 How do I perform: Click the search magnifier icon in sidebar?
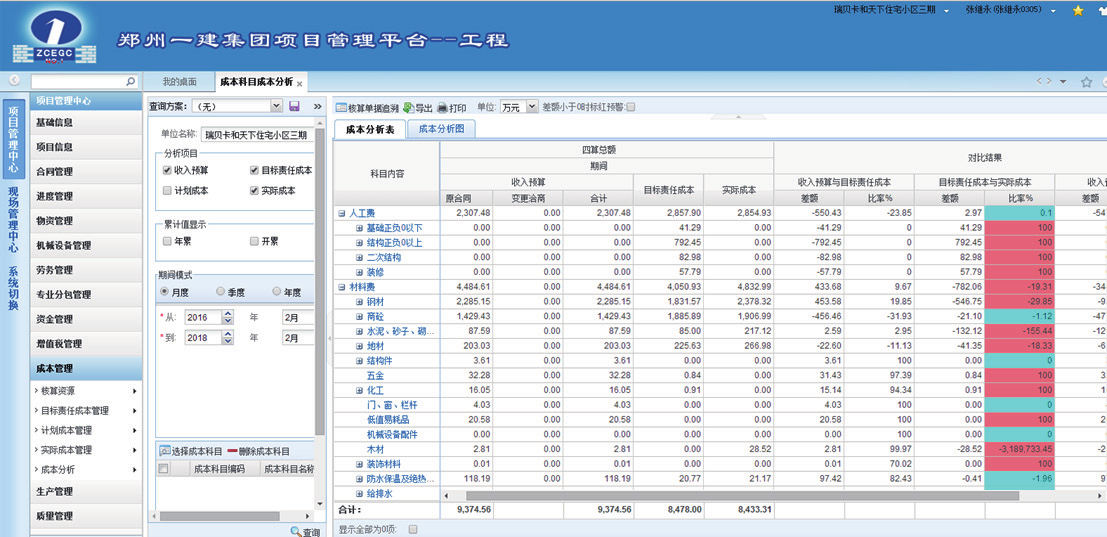point(131,81)
